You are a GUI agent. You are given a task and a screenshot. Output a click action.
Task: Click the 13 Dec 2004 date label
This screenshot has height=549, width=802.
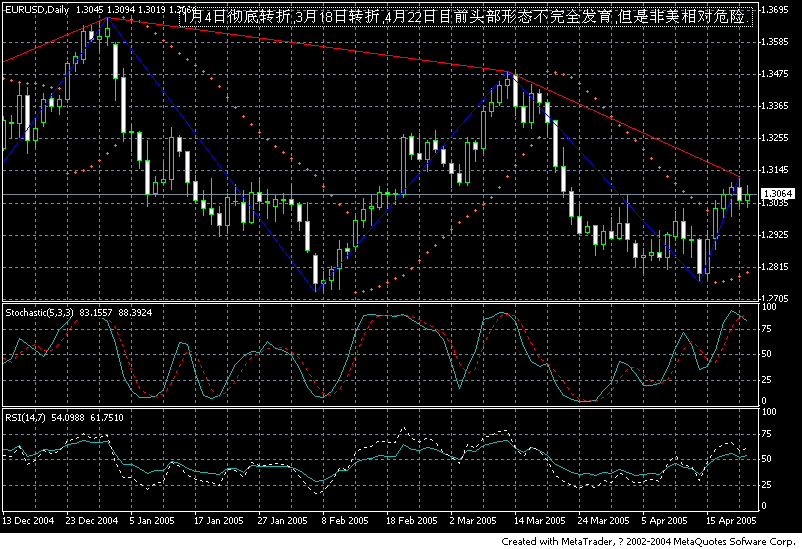pyautogui.click(x=28, y=520)
